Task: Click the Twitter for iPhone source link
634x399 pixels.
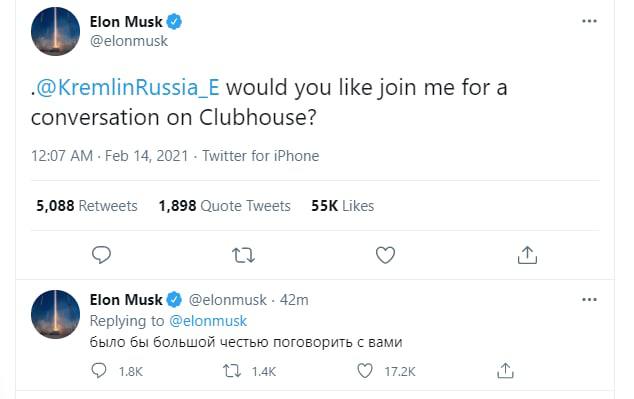Action: point(261,156)
